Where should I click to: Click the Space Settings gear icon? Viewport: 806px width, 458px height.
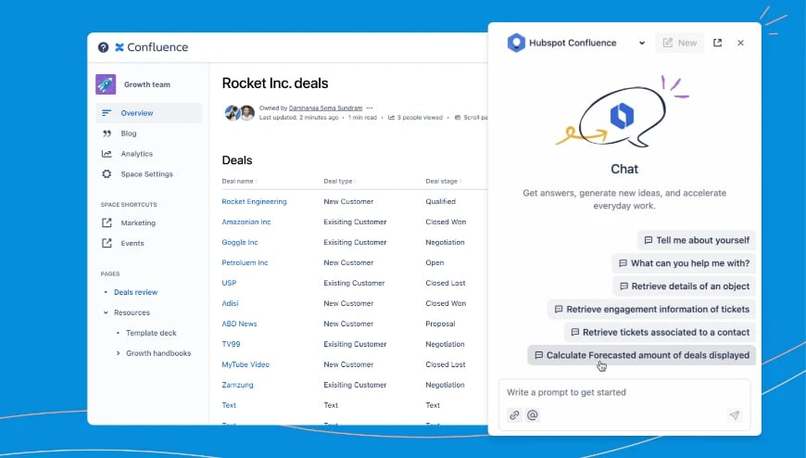[x=106, y=174]
